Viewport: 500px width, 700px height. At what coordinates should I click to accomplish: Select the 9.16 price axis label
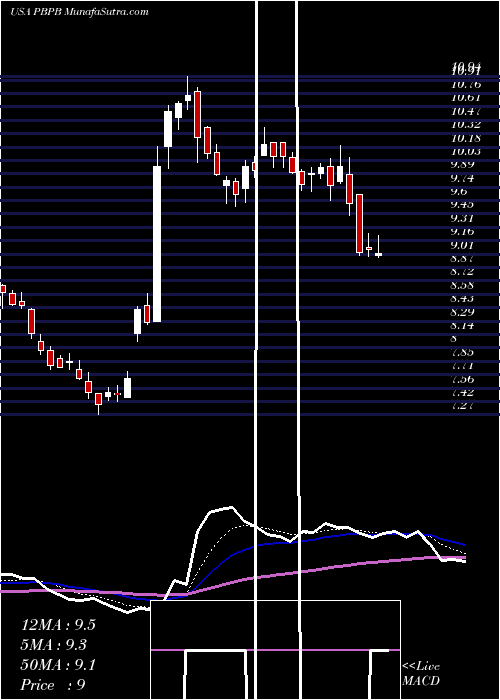click(463, 232)
